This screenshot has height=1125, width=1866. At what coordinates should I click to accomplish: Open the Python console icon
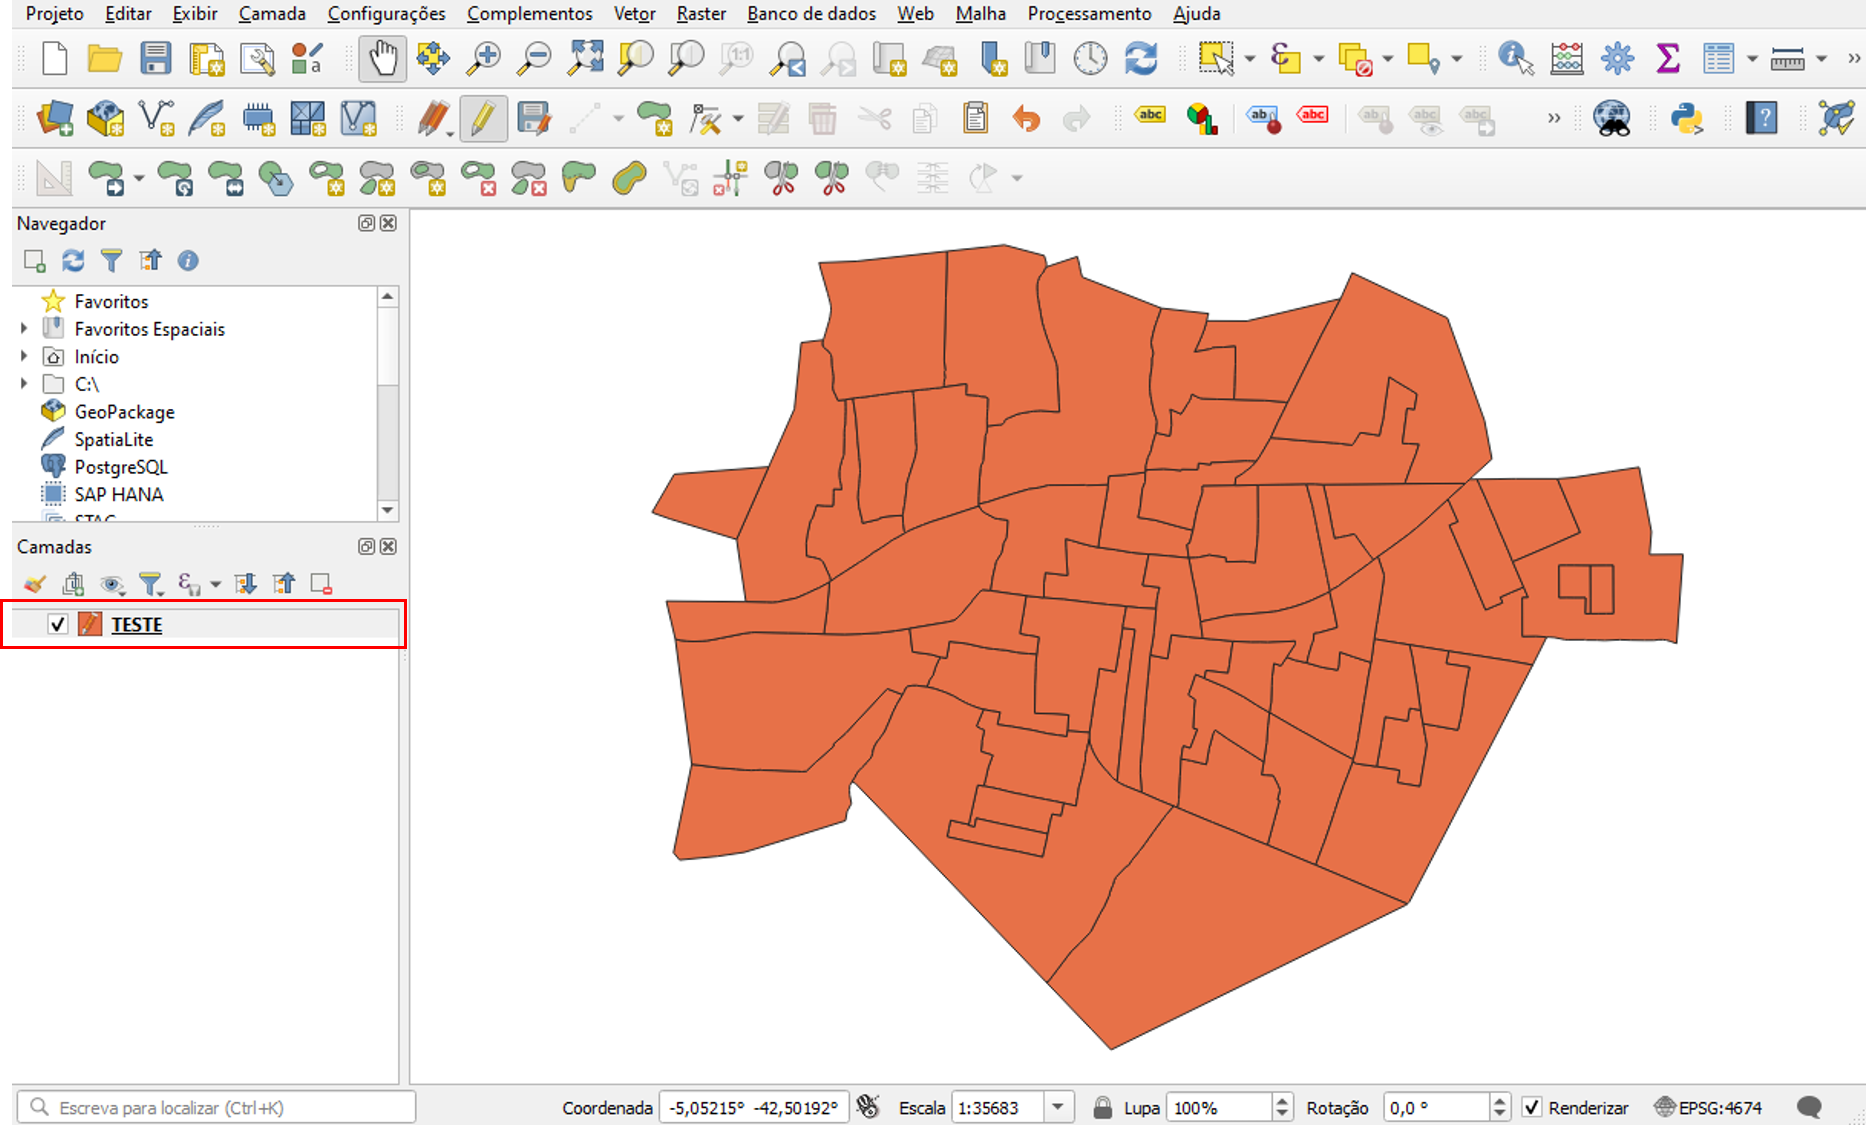coord(1687,119)
